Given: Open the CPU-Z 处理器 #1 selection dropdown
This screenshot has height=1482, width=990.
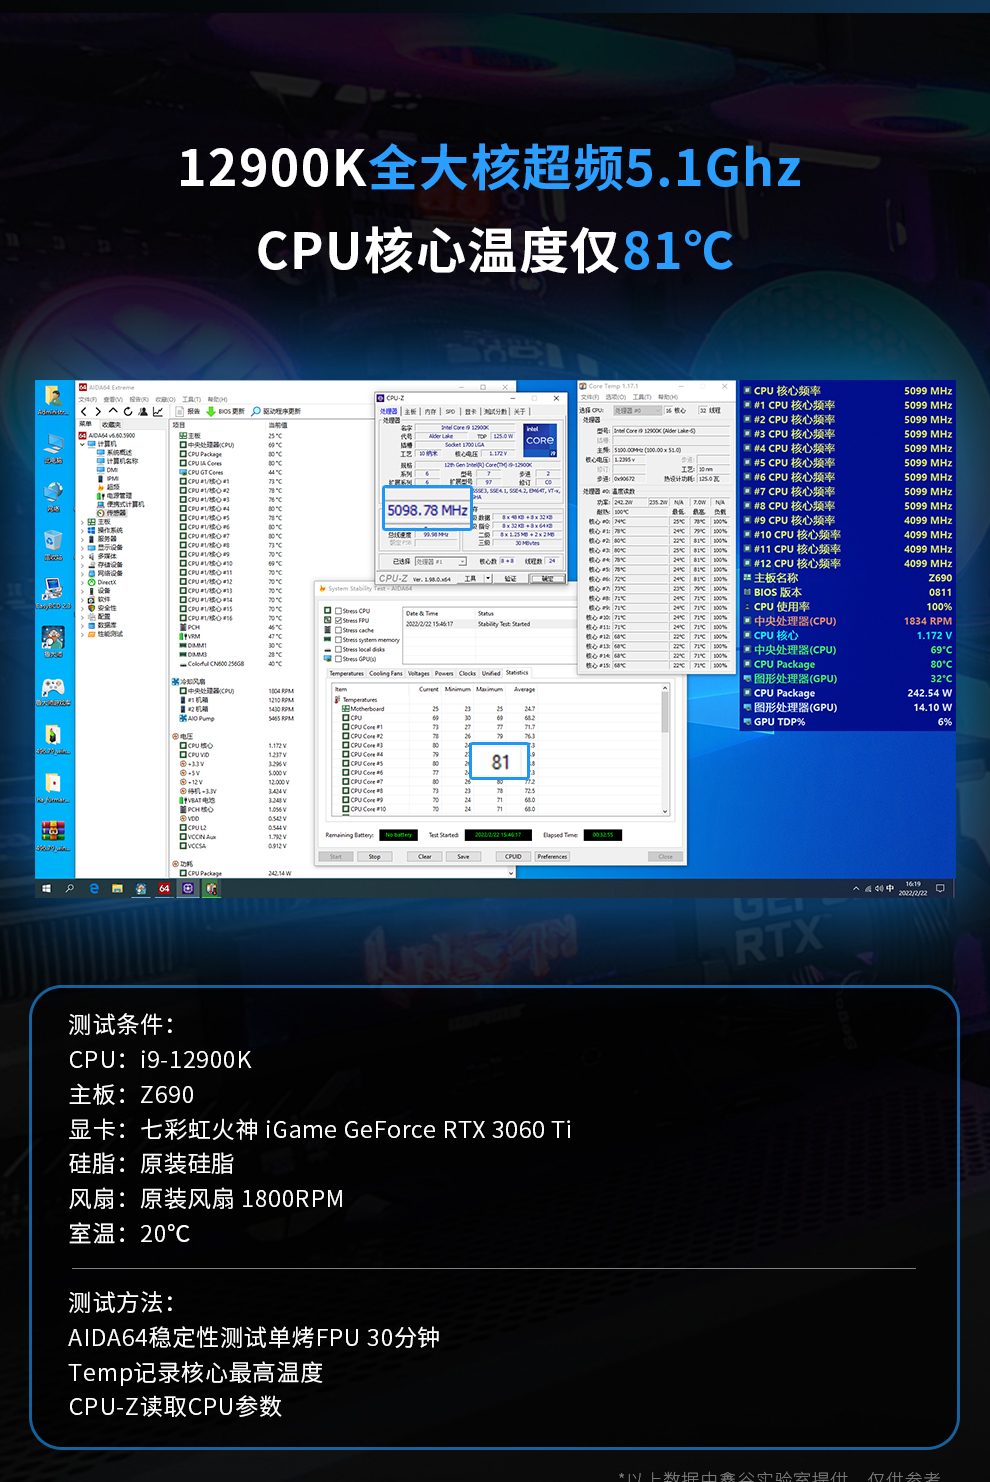Looking at the screenshot, I should [443, 561].
